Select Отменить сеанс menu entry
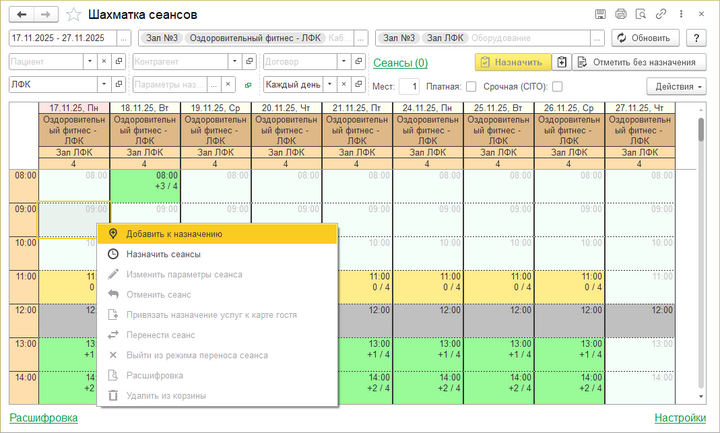 pos(217,294)
